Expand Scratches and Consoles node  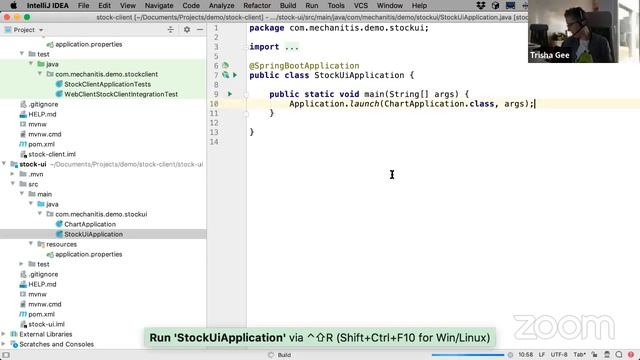pyautogui.click(x=4, y=344)
